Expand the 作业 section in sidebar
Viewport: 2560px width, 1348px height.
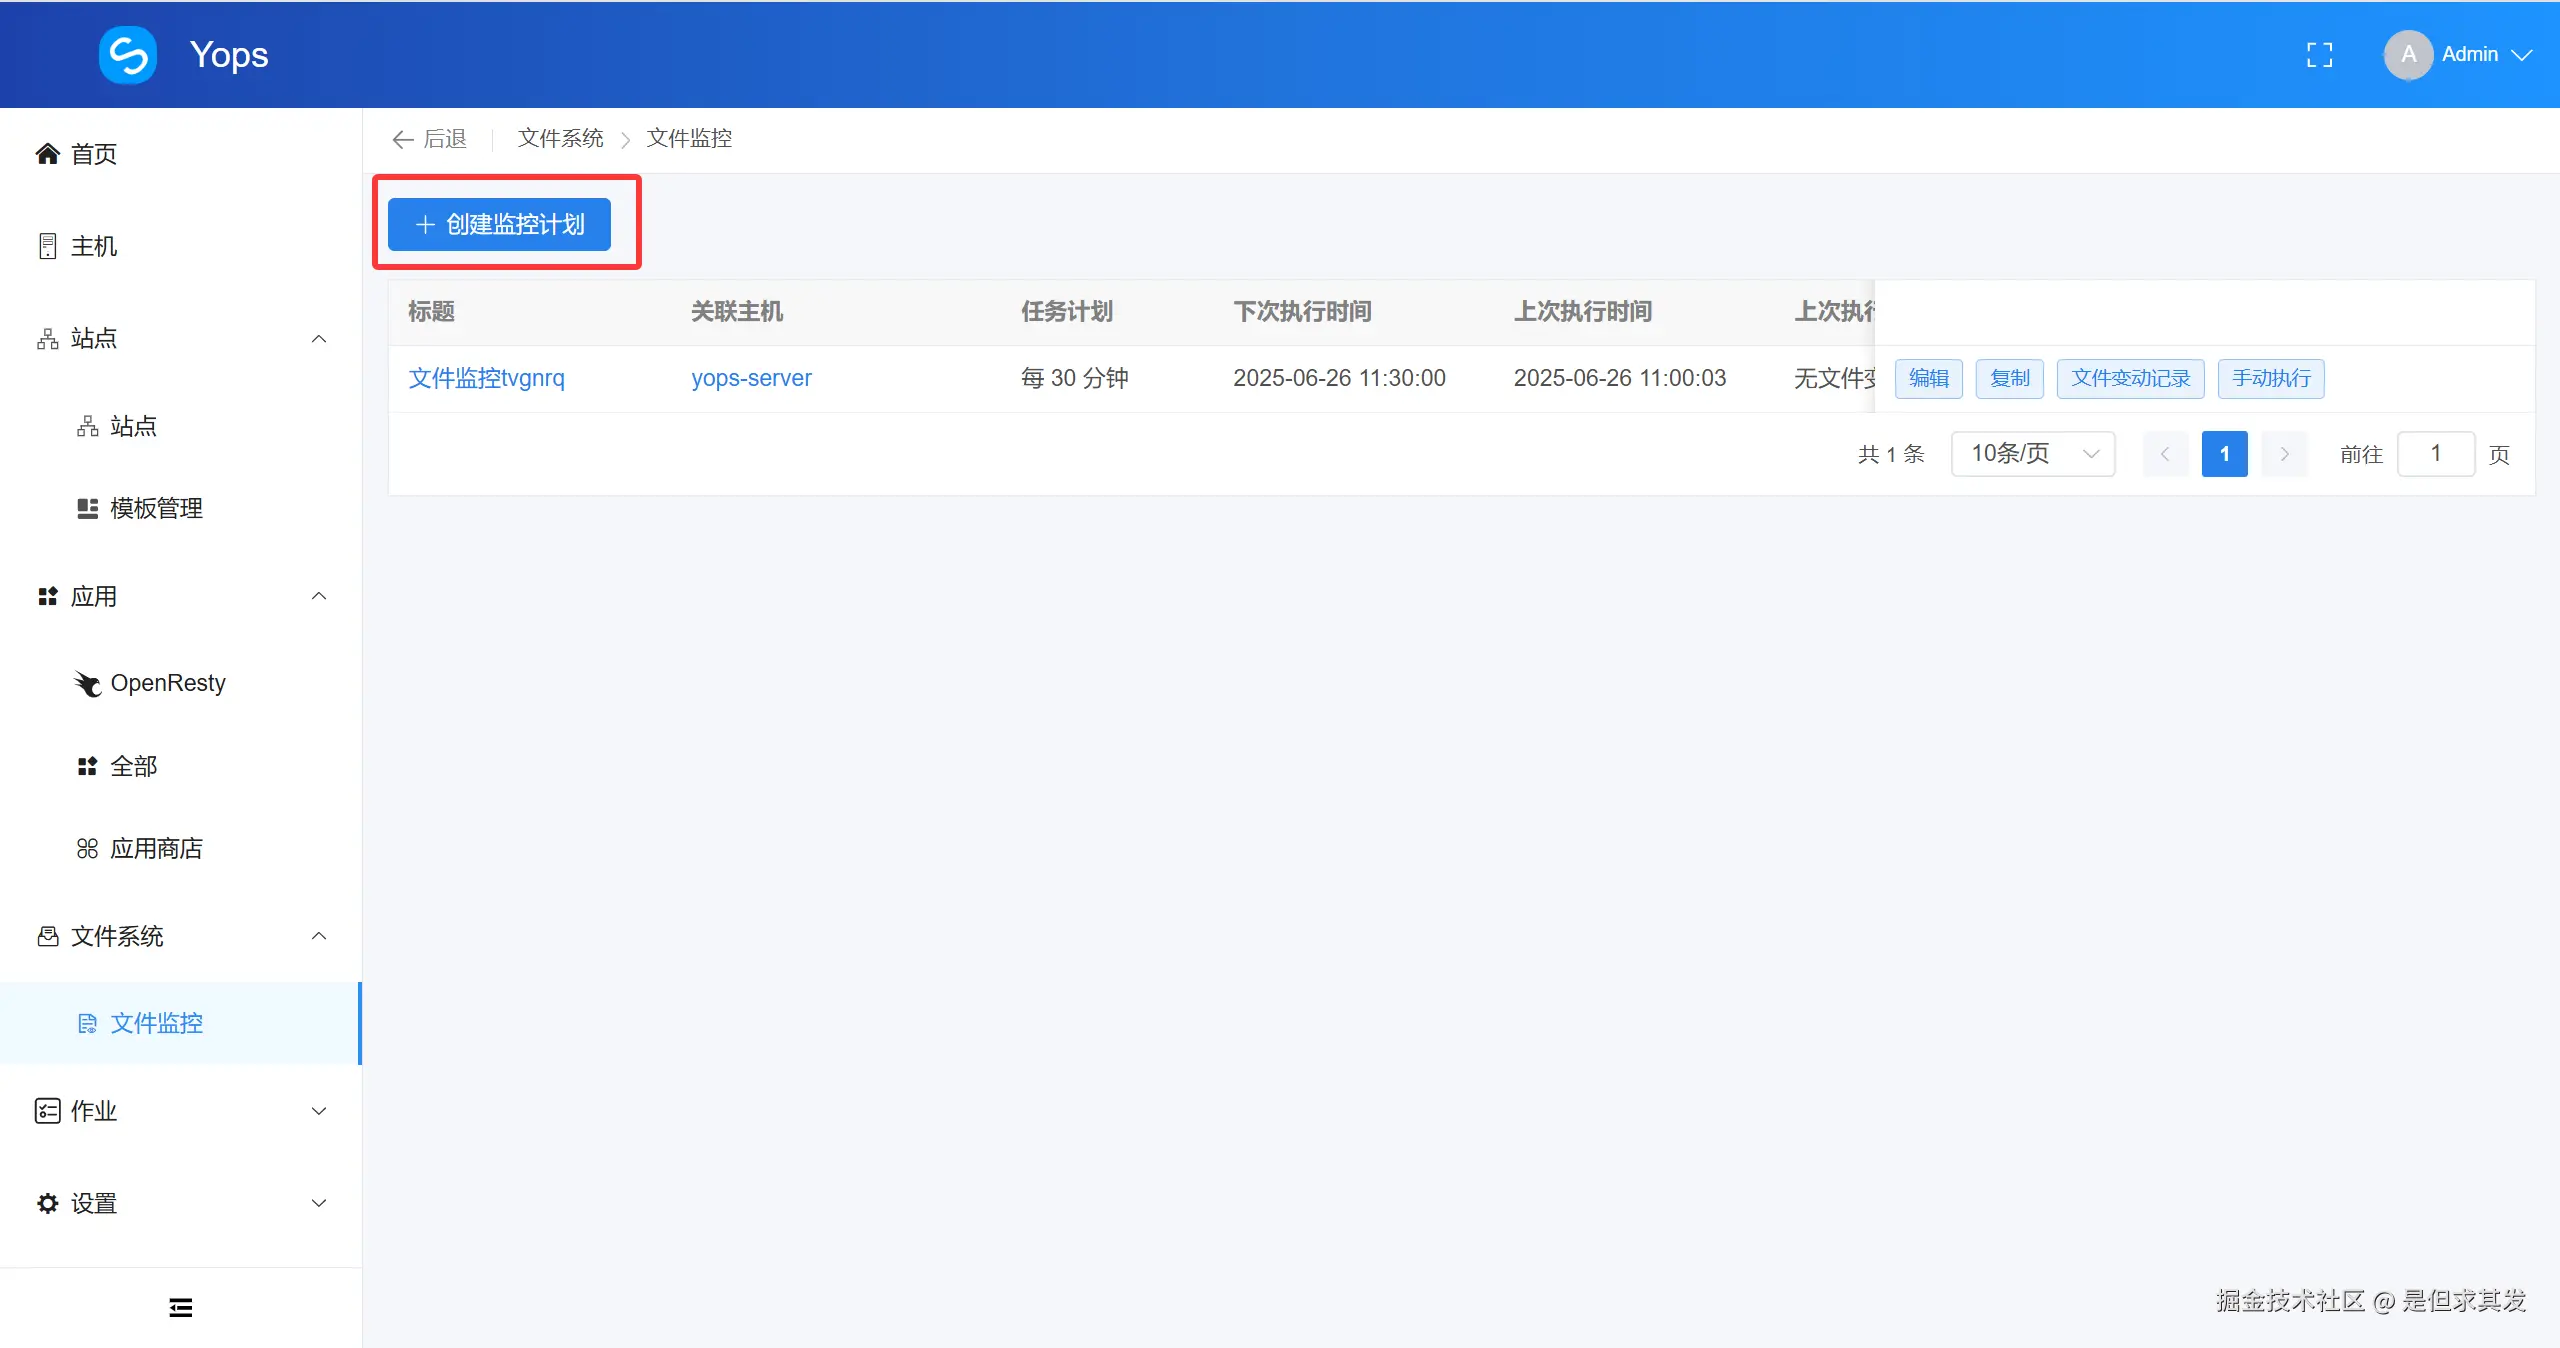(318, 1111)
